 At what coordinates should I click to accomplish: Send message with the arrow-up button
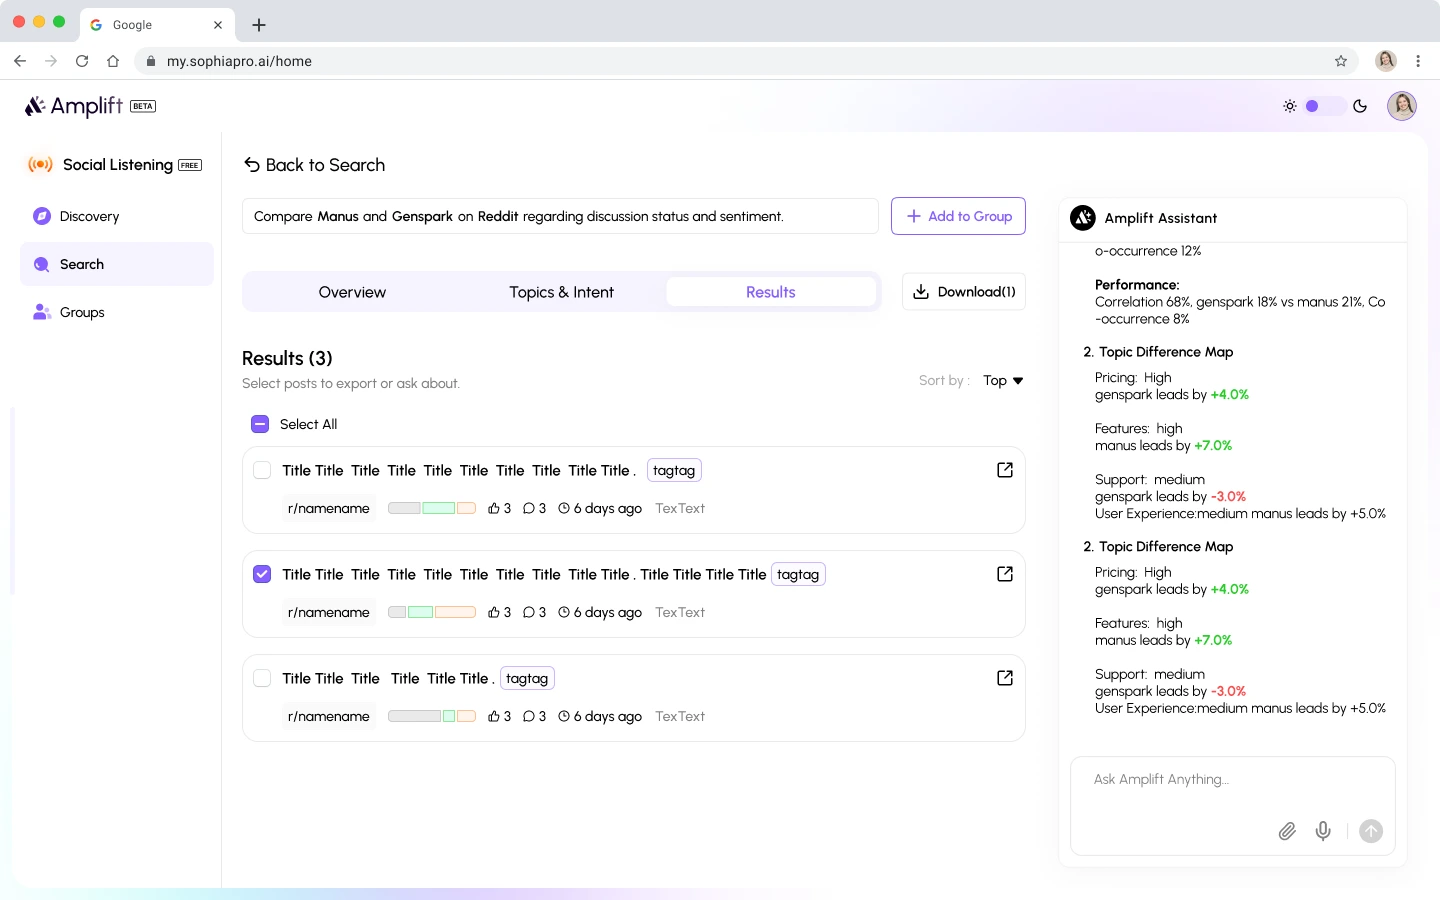[x=1371, y=831]
